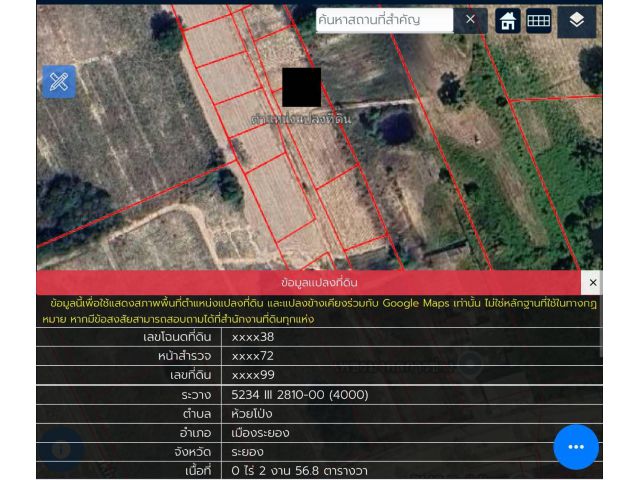640x480 pixels.
Task: Select the dark pond on the map
Action: pyautogui.click(x=396, y=128)
